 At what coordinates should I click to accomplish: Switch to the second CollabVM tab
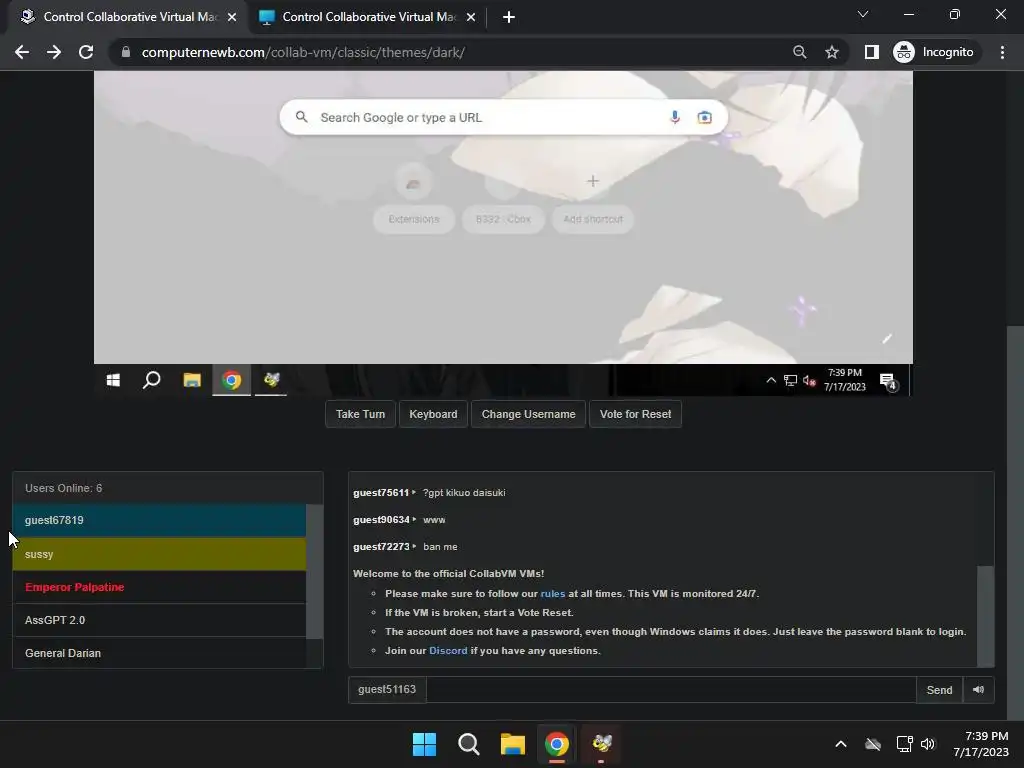368,17
